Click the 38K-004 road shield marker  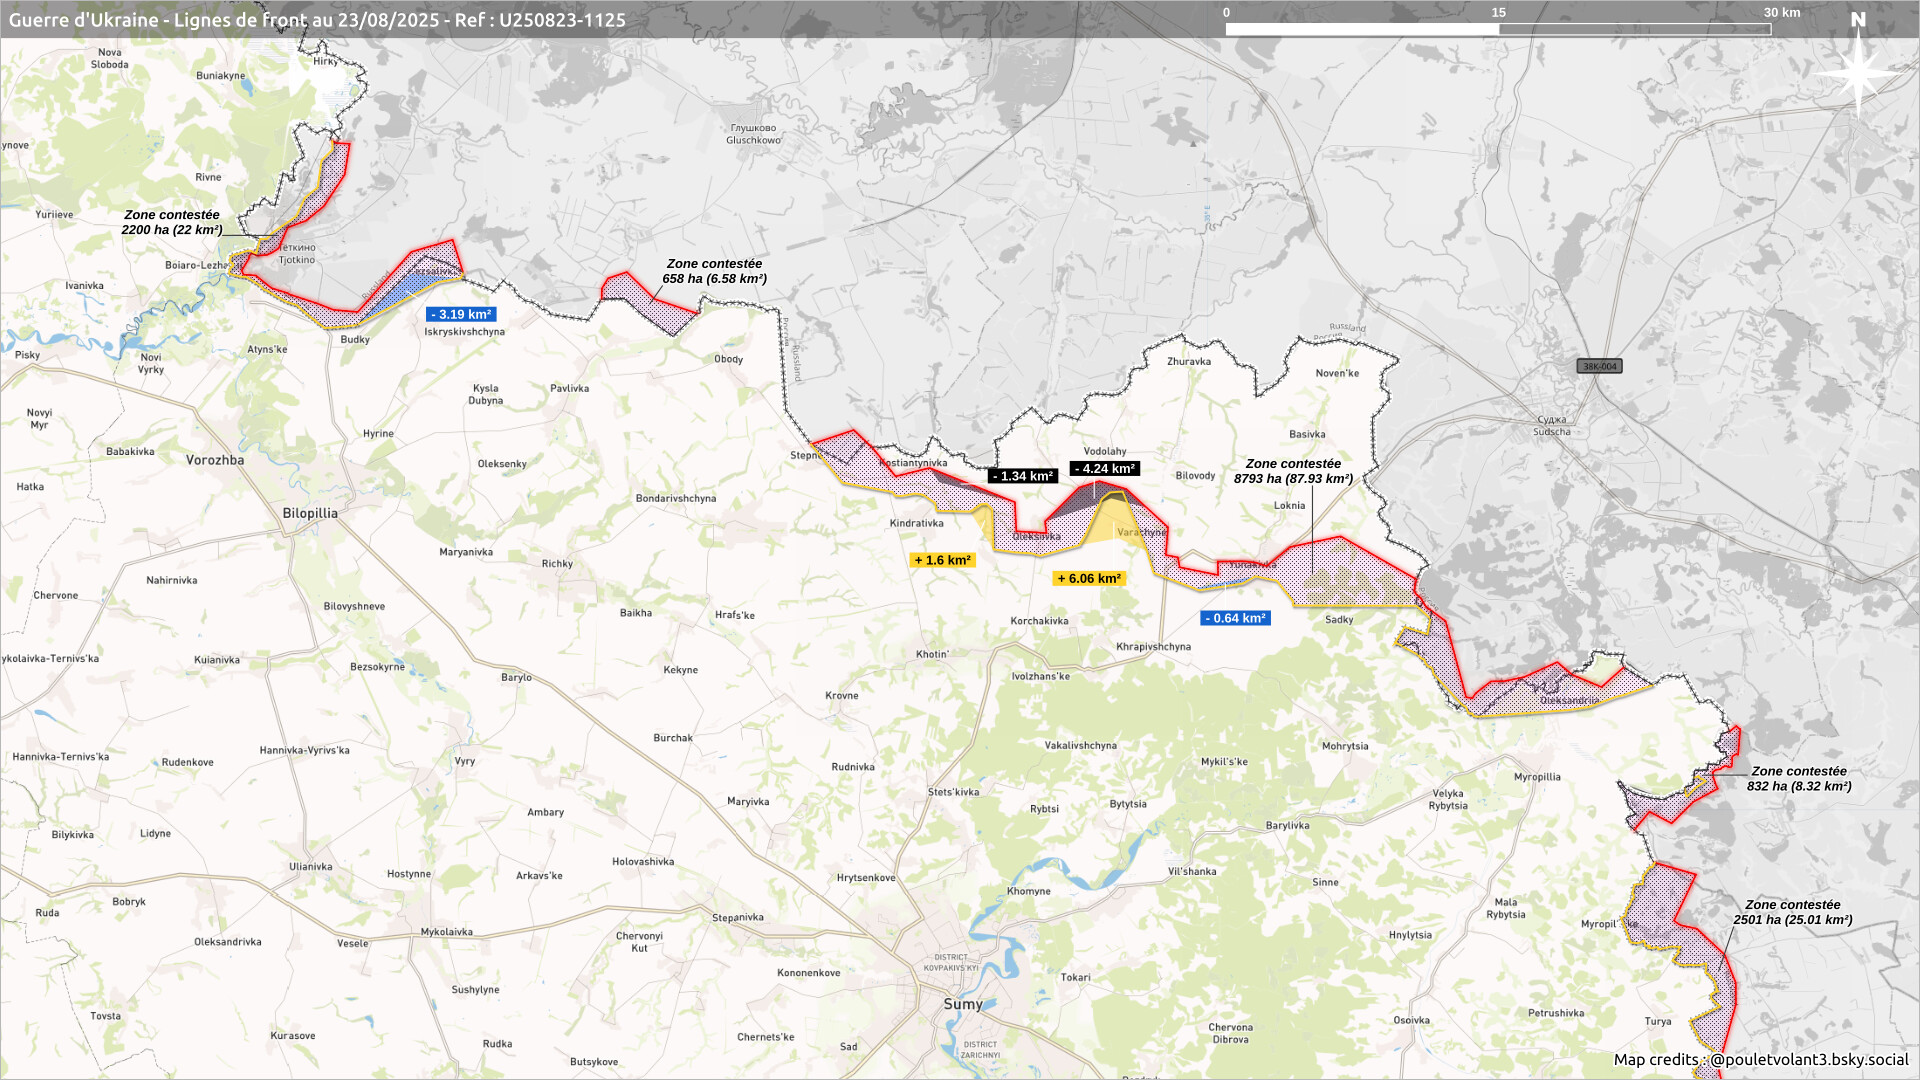tap(1599, 366)
